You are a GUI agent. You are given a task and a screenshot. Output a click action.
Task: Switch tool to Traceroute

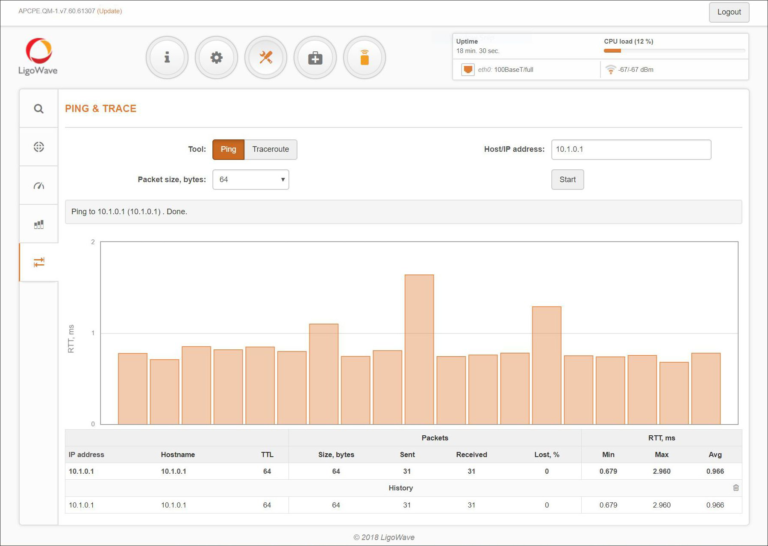pyautogui.click(x=270, y=149)
